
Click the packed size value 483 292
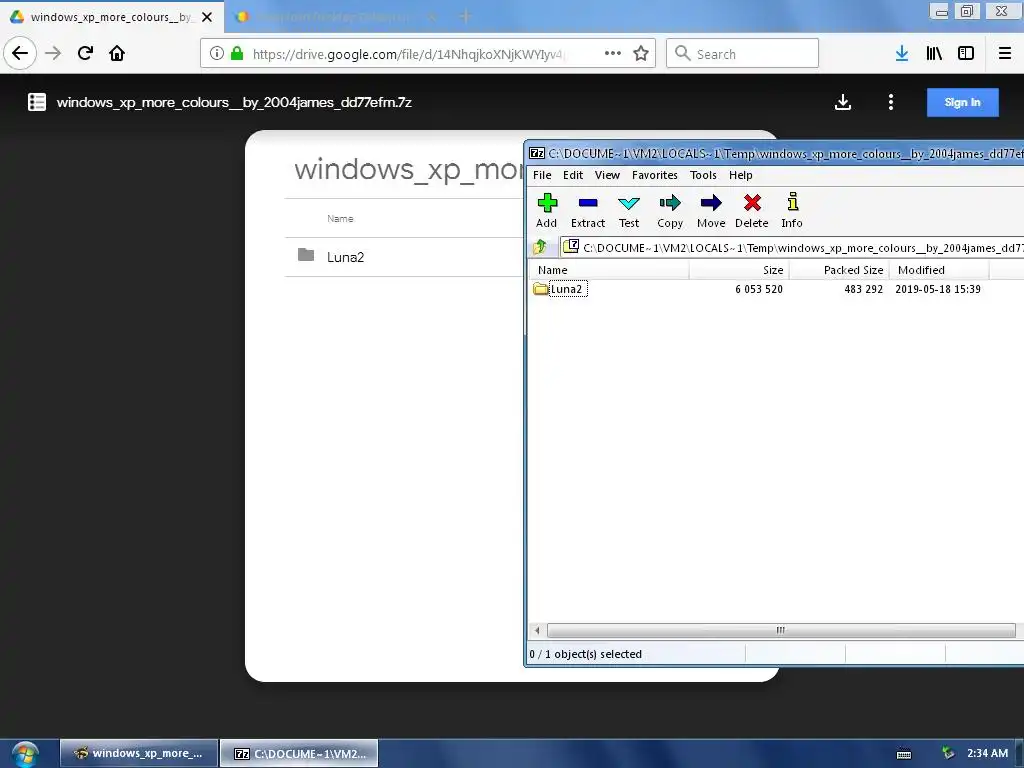click(x=863, y=289)
